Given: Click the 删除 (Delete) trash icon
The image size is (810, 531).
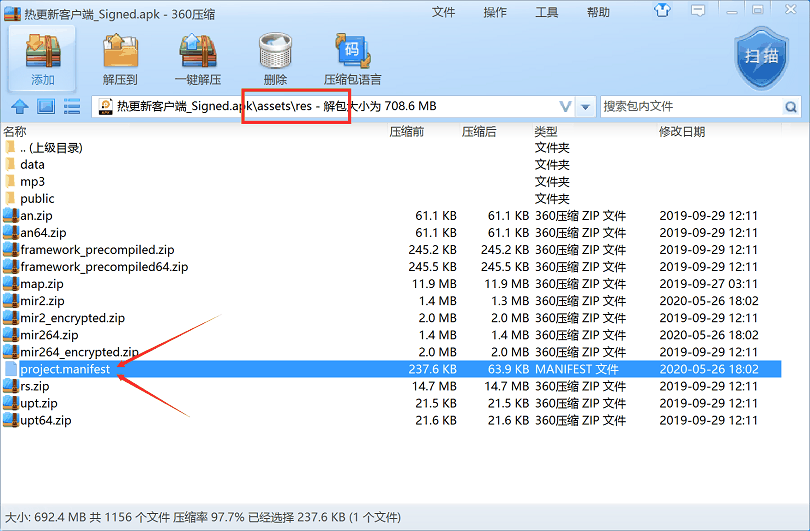Looking at the screenshot, I should 275,58.
